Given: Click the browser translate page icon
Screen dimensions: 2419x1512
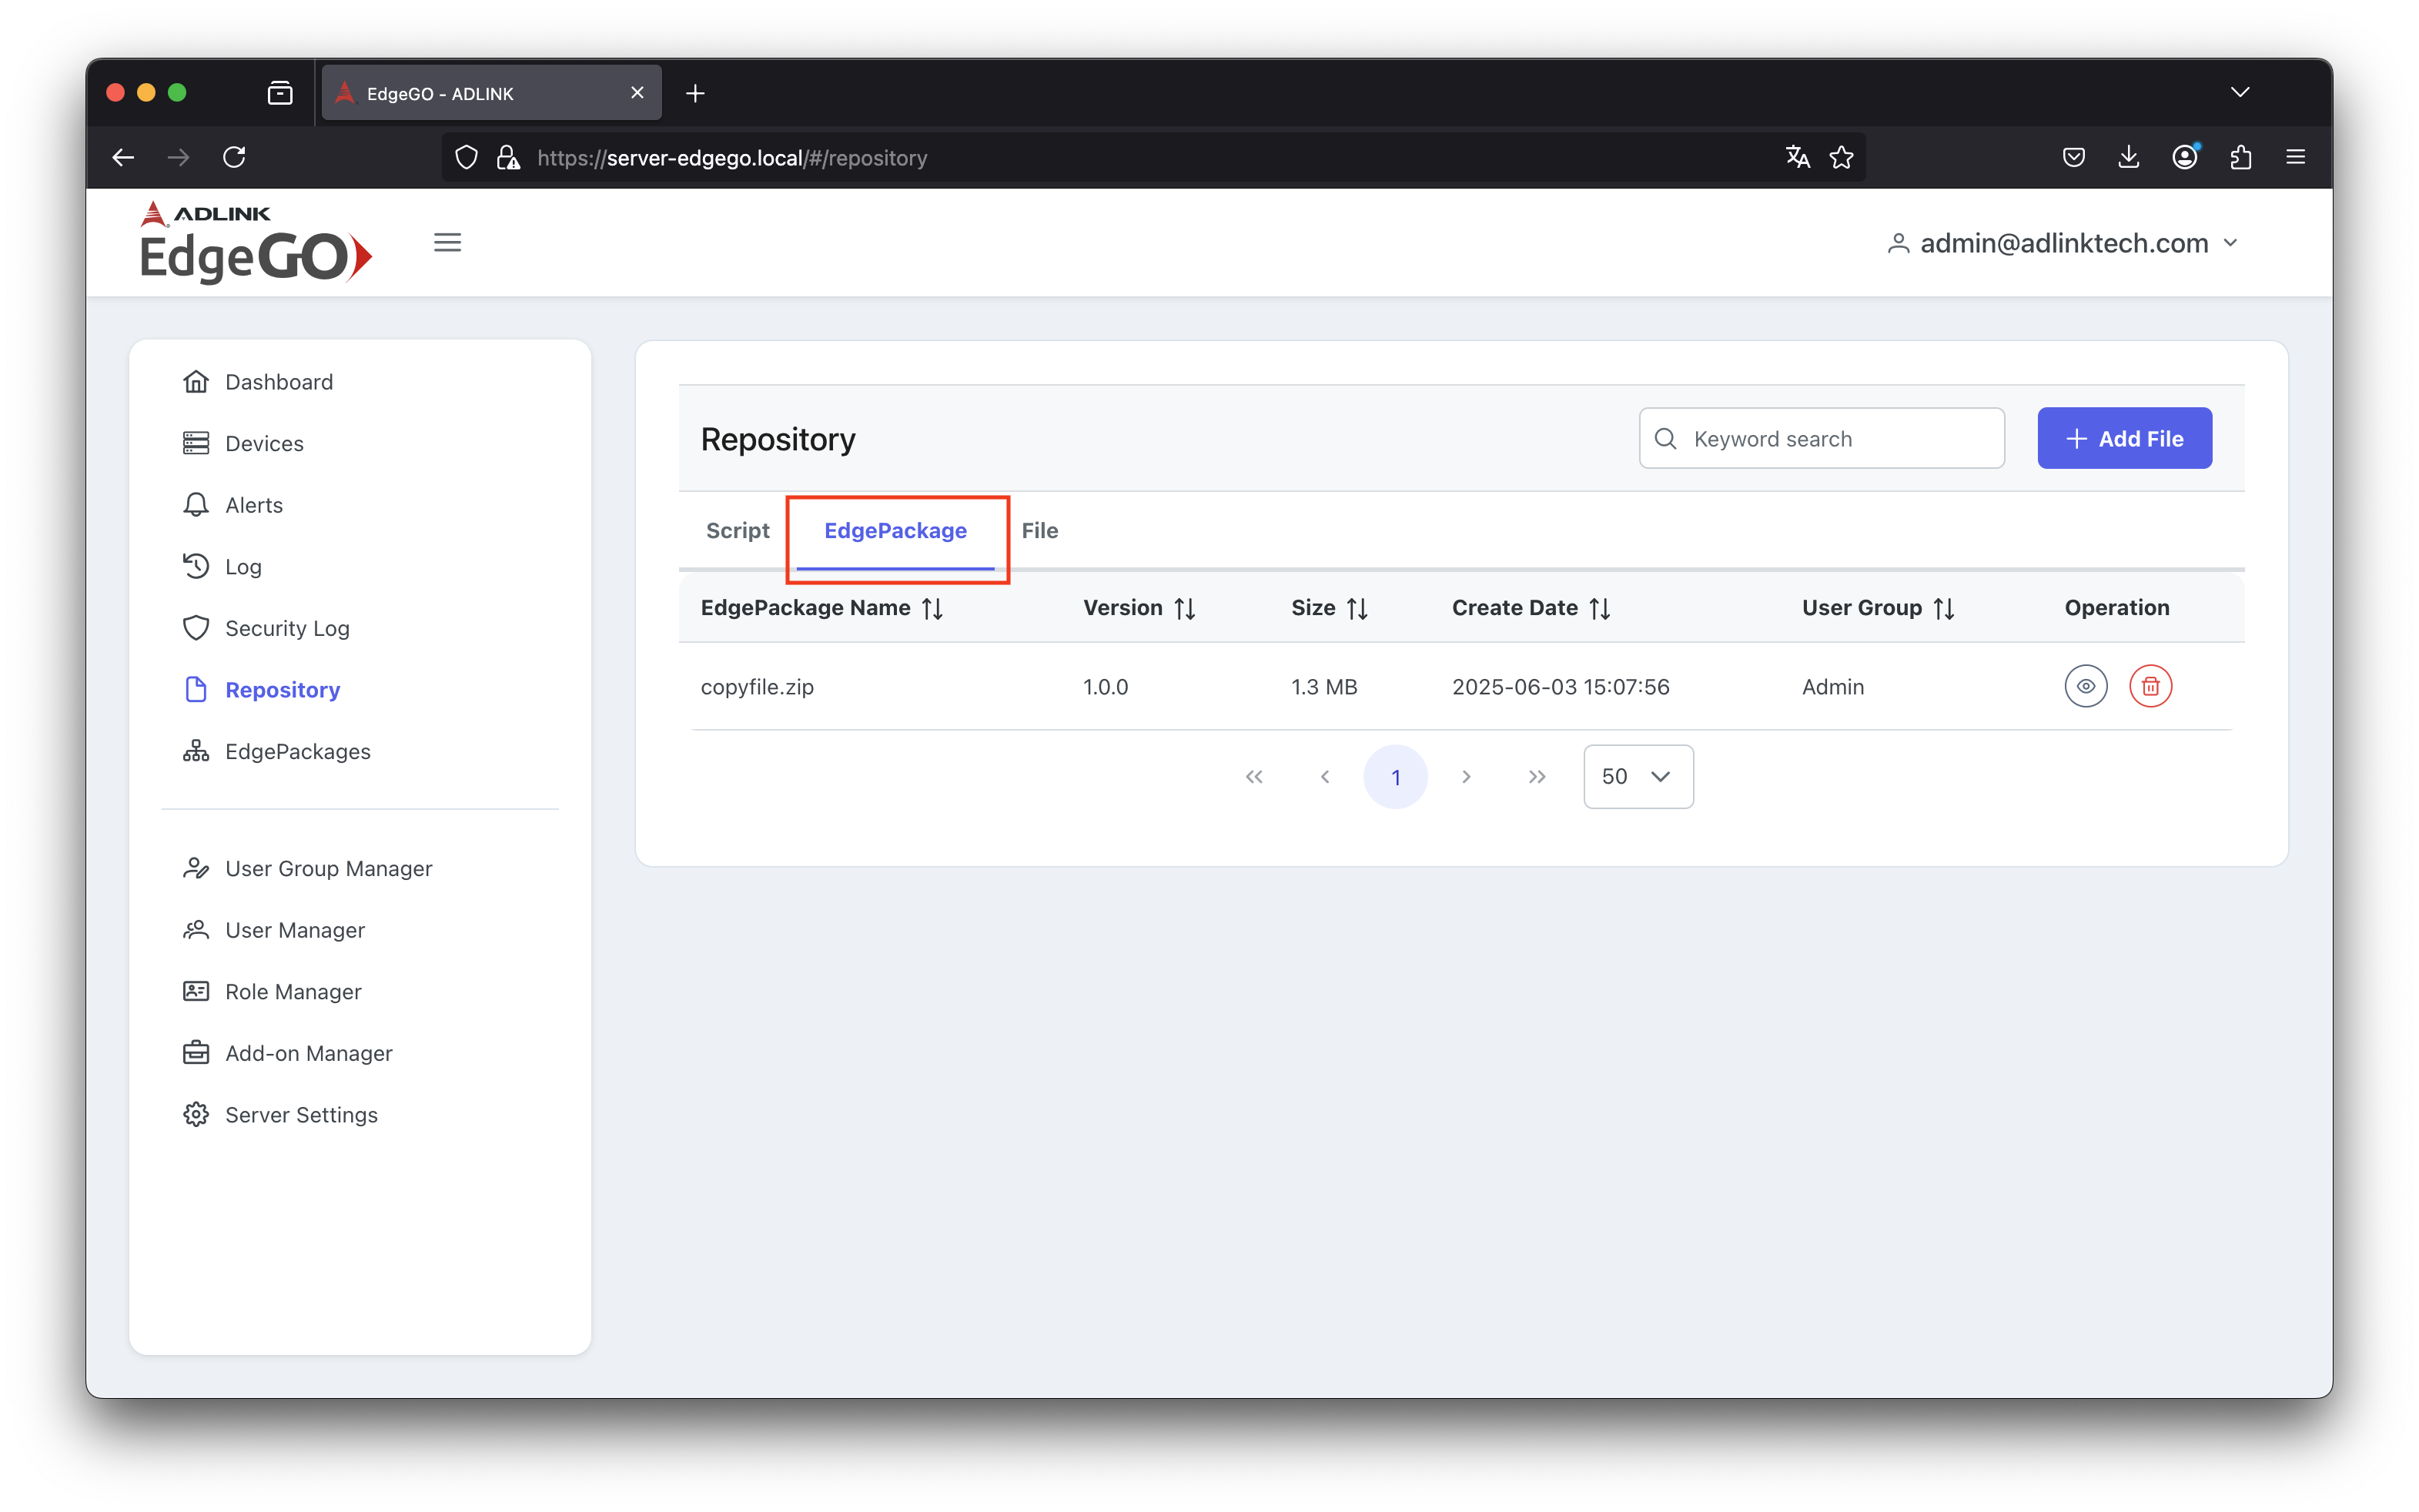Looking at the screenshot, I should pyautogui.click(x=1797, y=157).
